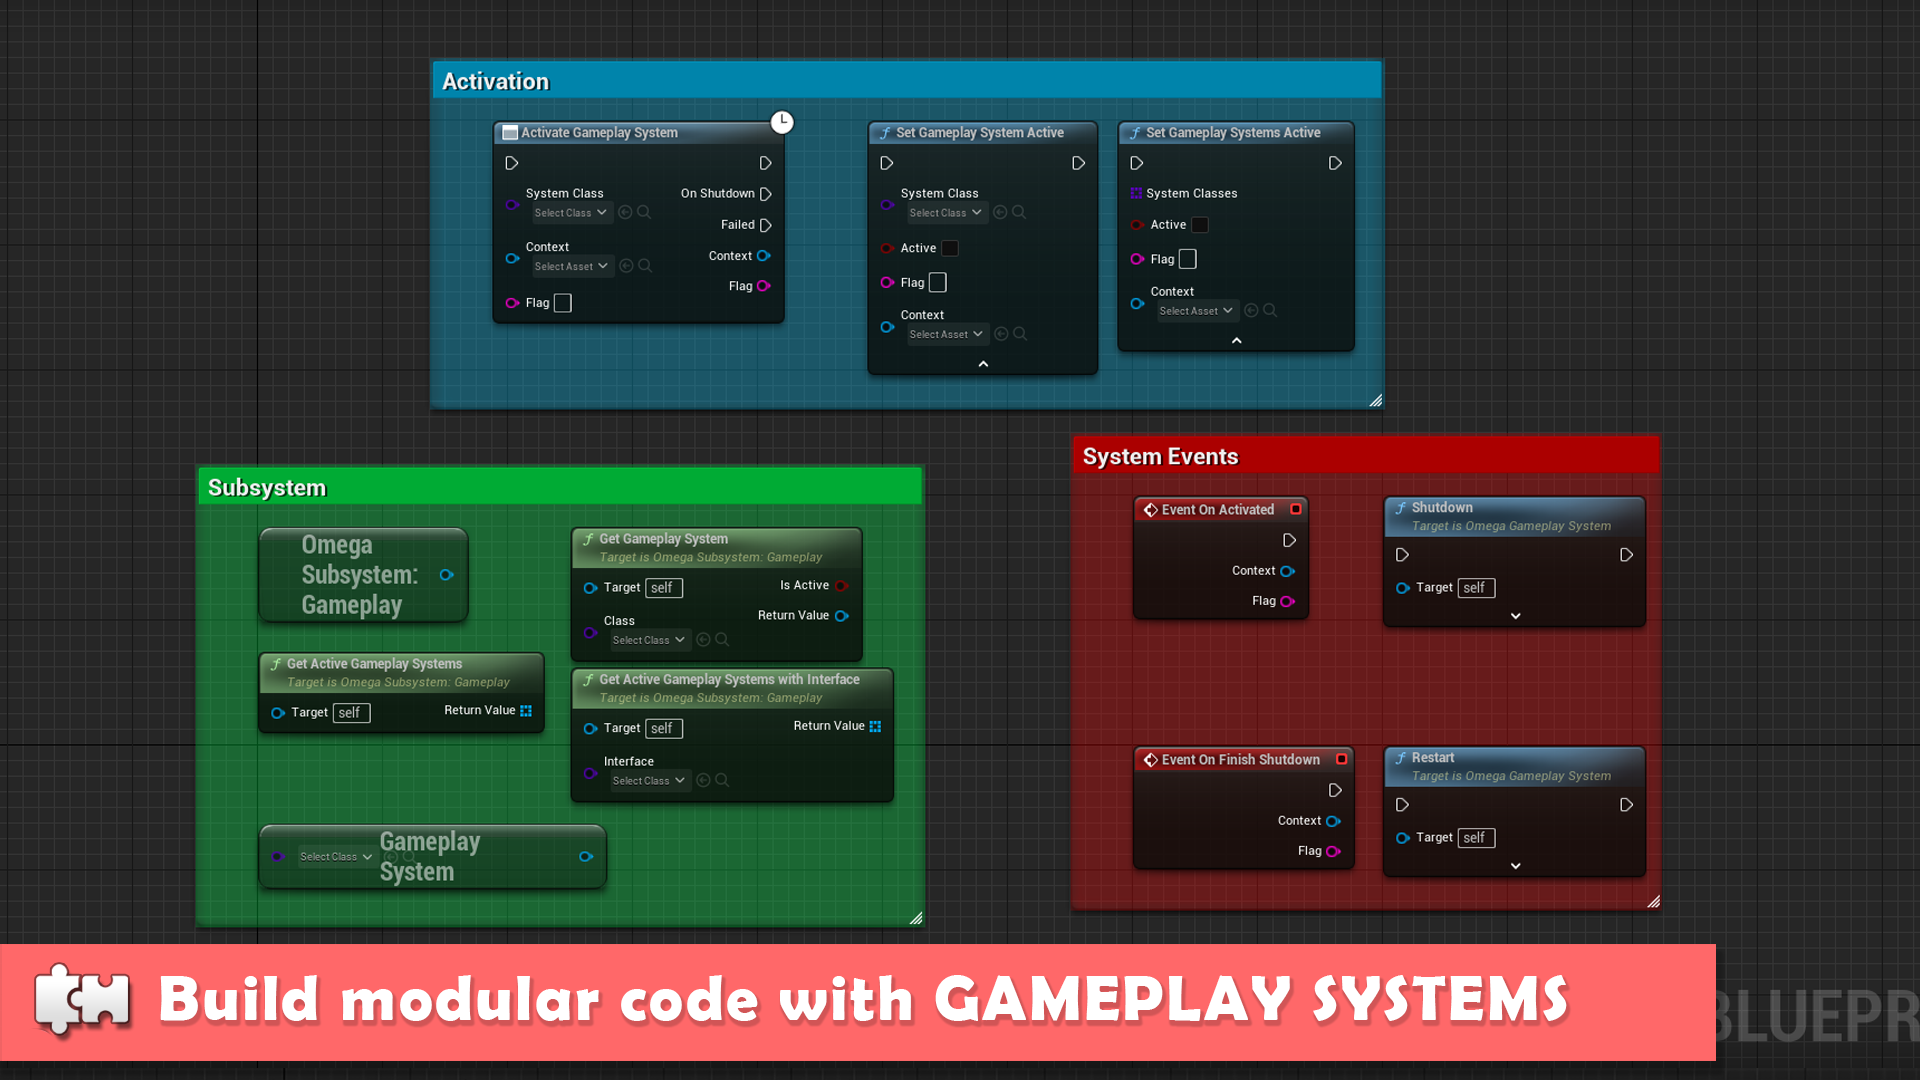Click Flag pin on Event On Finish Shutdown
The width and height of the screenshot is (1920, 1080).
coord(1333,851)
